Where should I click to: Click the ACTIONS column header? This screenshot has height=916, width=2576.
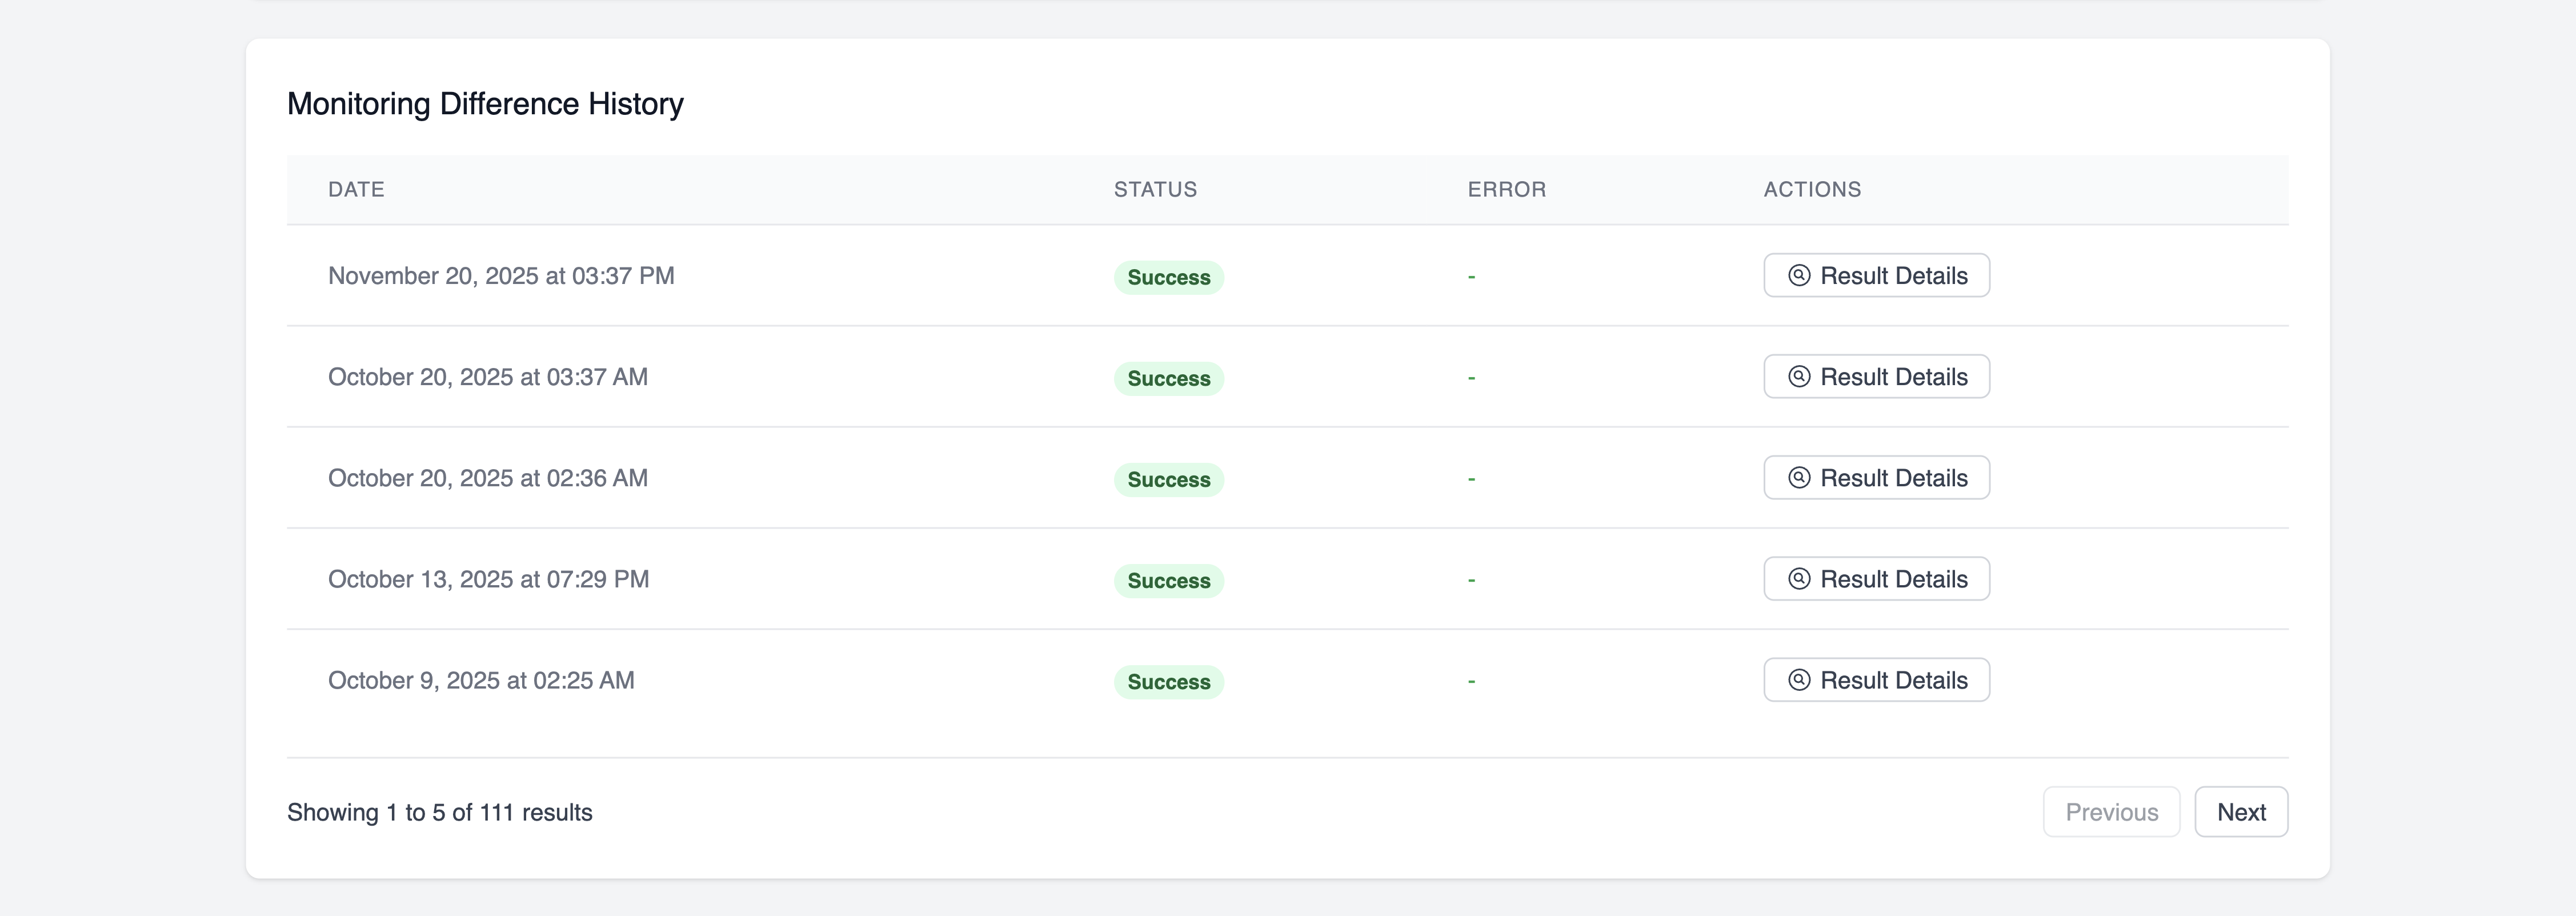coord(1811,189)
